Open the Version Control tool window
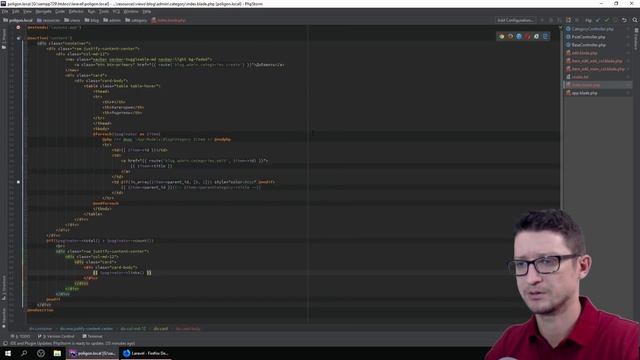 (x=56, y=336)
